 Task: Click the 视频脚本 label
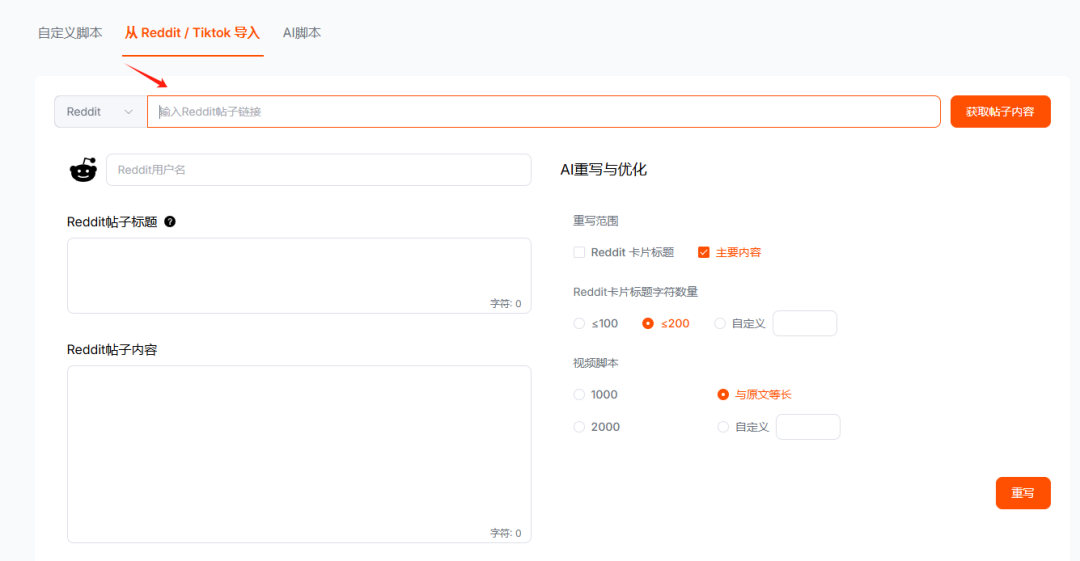(x=596, y=363)
